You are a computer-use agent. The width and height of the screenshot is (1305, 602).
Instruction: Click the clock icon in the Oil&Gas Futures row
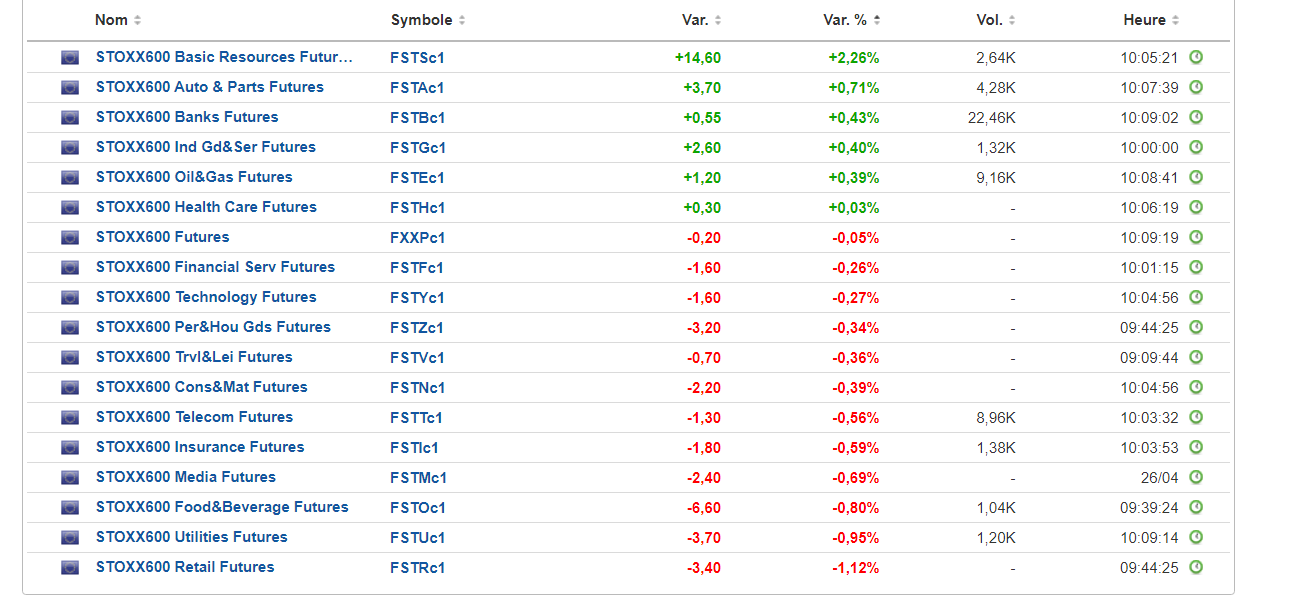point(1196,177)
